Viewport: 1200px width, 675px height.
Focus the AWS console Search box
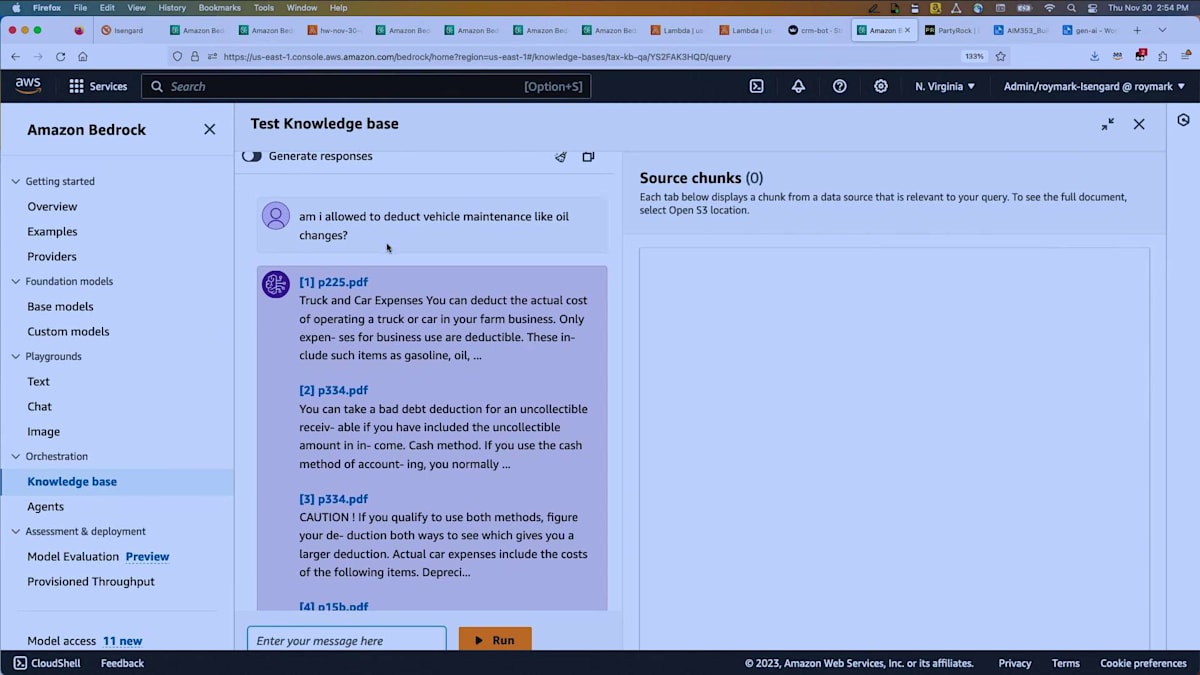pos(366,86)
